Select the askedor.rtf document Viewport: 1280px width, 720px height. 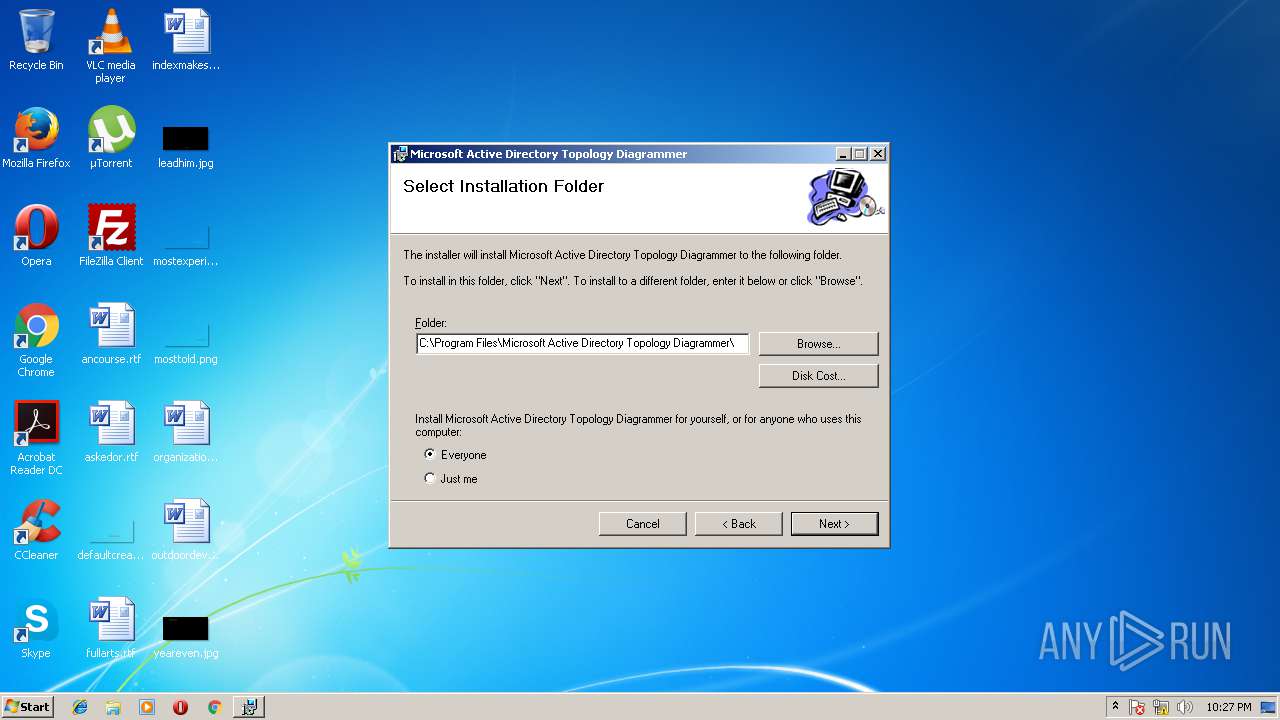[110, 432]
